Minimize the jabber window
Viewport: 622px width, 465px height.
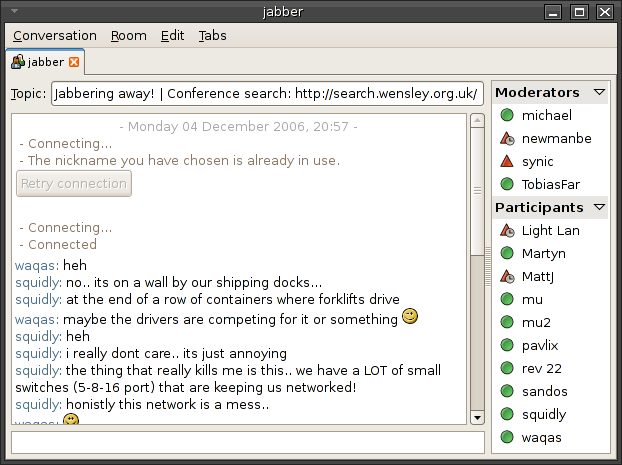coord(553,12)
